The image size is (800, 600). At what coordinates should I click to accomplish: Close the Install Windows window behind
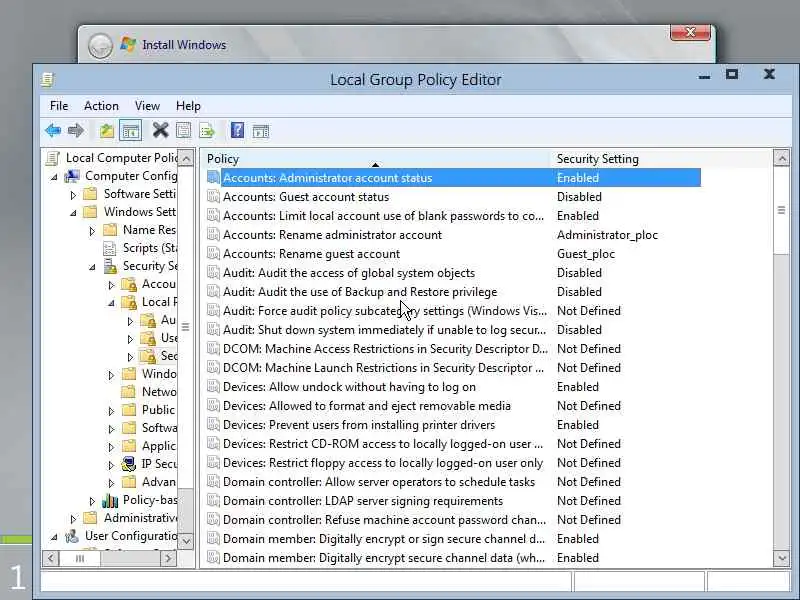[x=690, y=32]
